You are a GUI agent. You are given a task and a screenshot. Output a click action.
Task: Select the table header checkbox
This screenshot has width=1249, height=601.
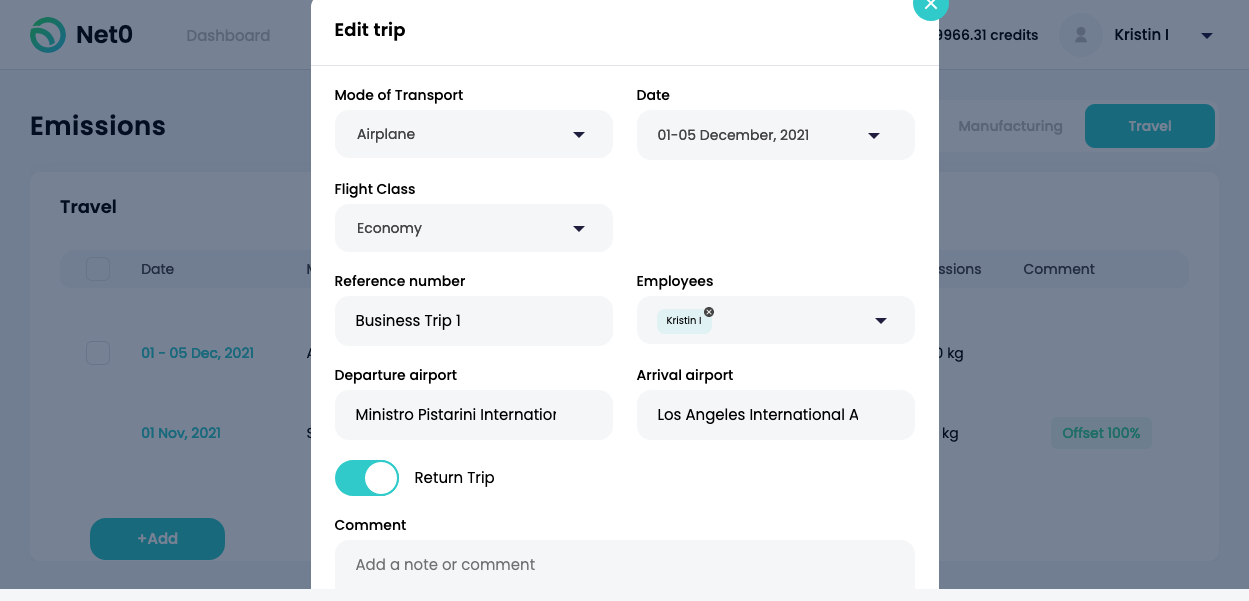pyautogui.click(x=98, y=269)
